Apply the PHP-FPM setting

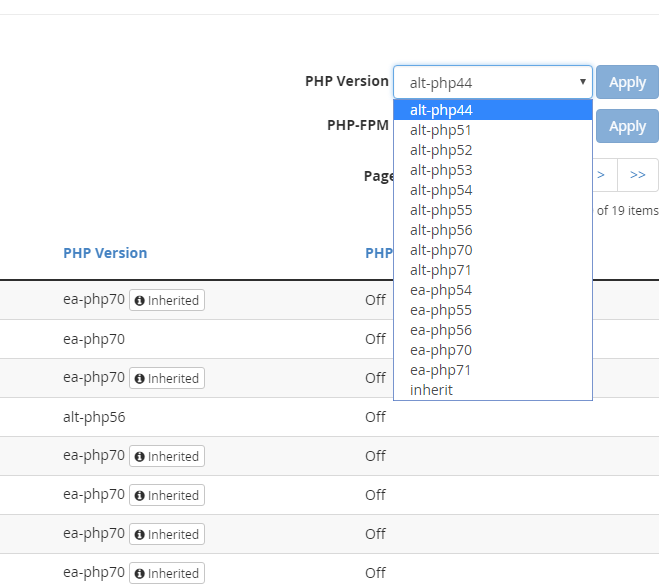627,126
